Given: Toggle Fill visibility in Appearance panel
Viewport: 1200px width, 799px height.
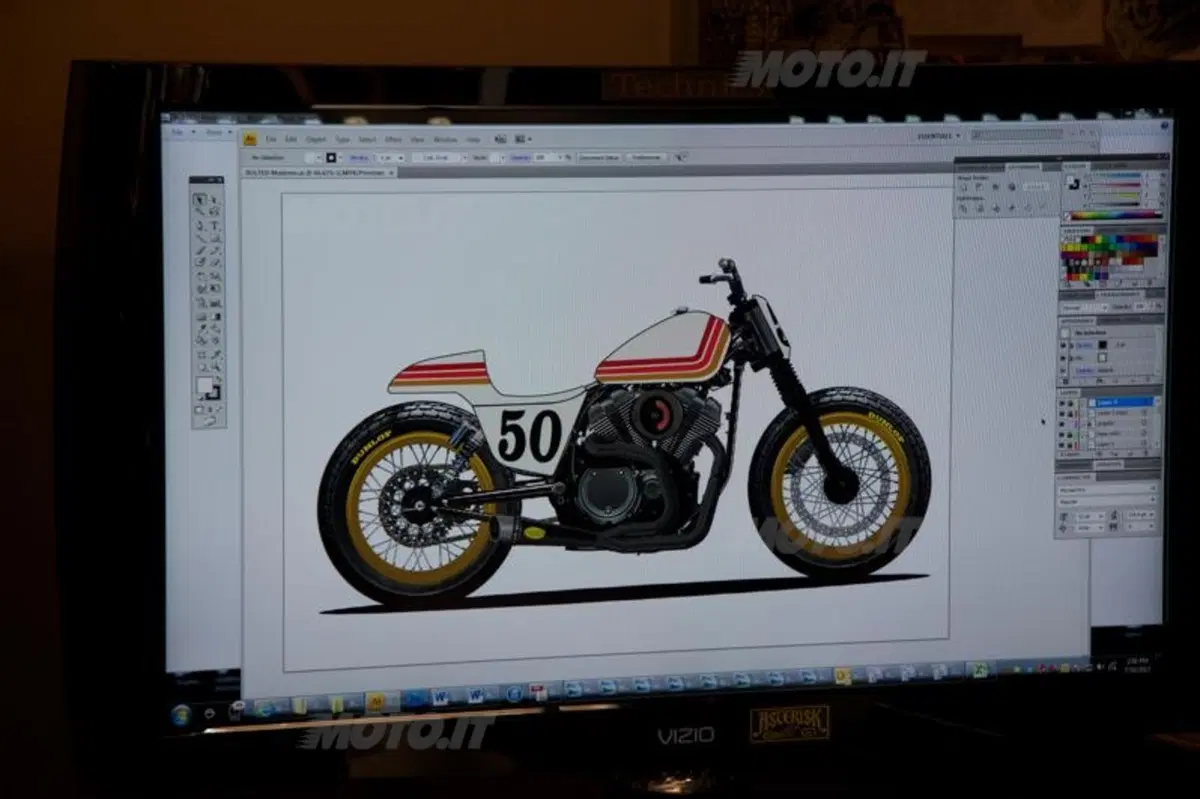Looking at the screenshot, I should [1062, 358].
